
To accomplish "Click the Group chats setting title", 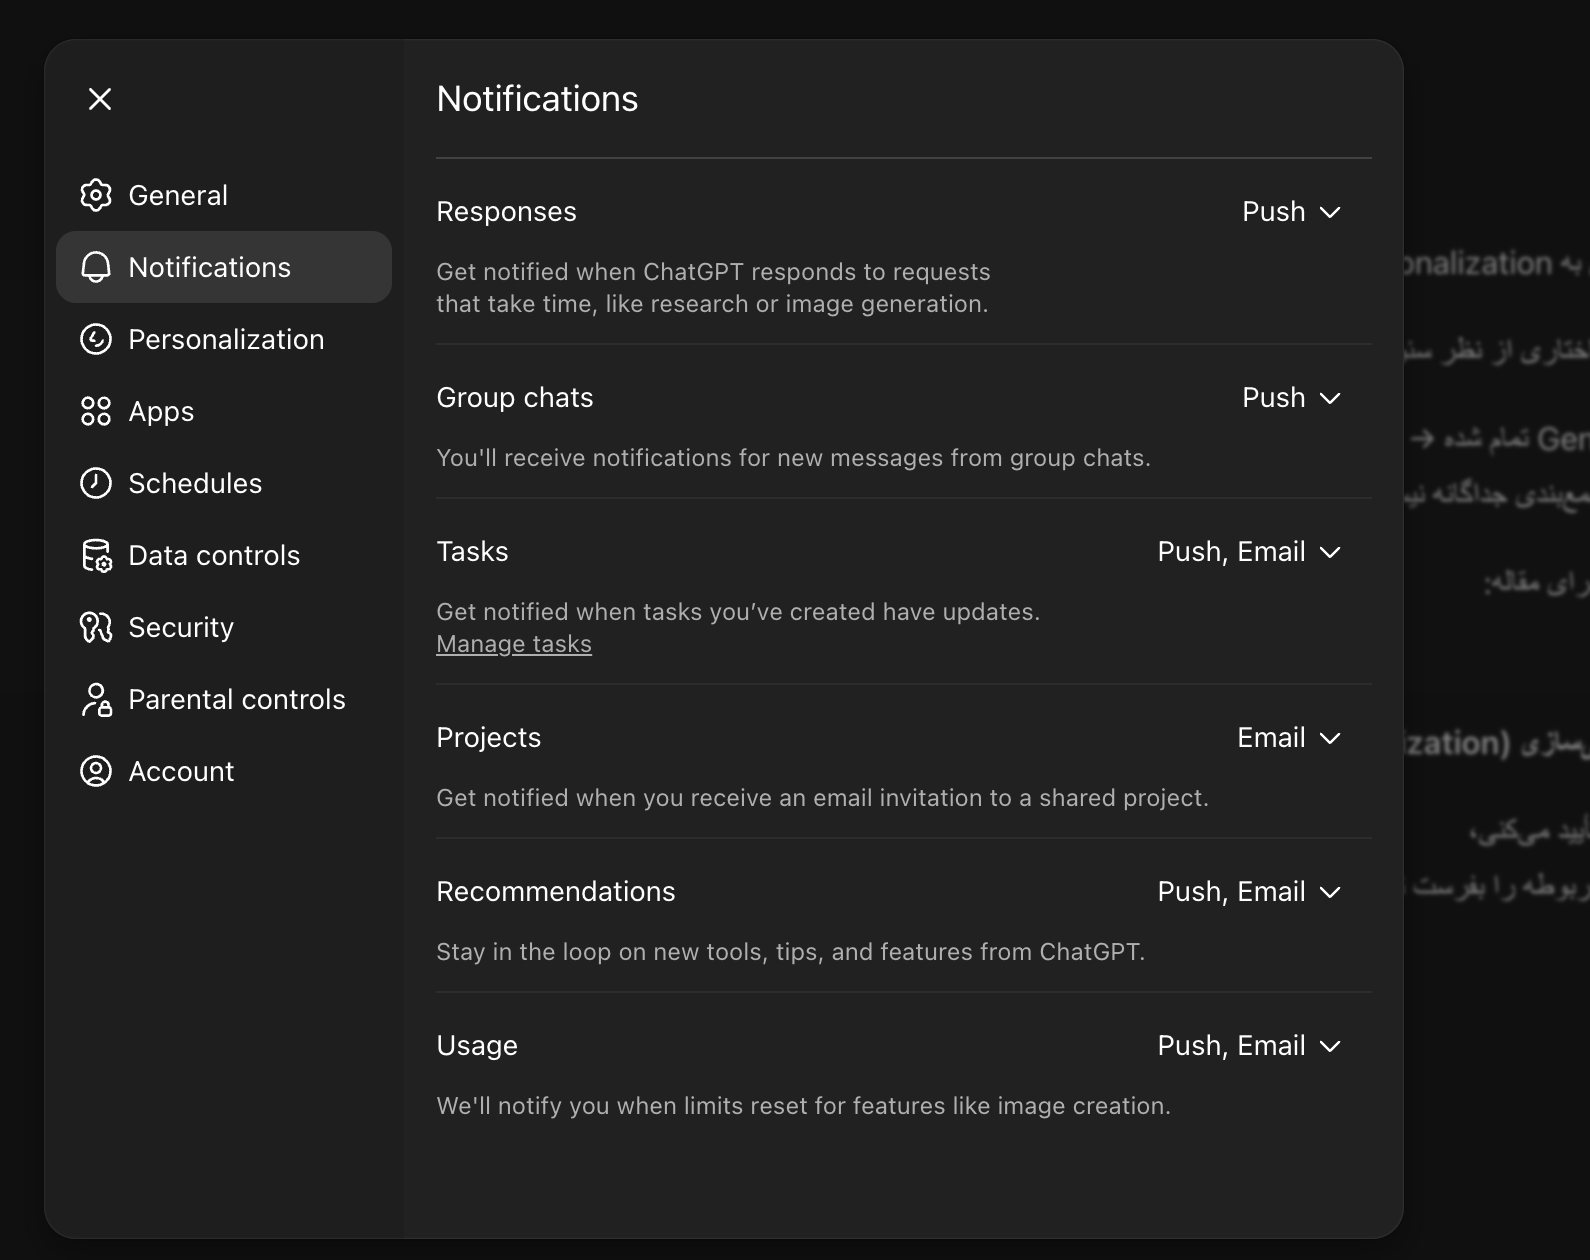I will pos(515,398).
